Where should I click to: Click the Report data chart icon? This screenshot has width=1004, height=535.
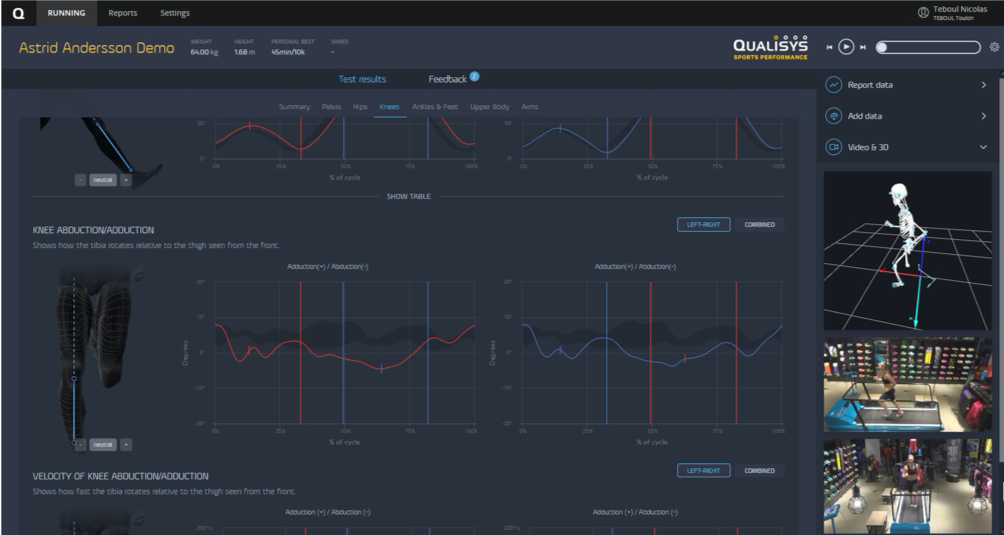click(833, 85)
